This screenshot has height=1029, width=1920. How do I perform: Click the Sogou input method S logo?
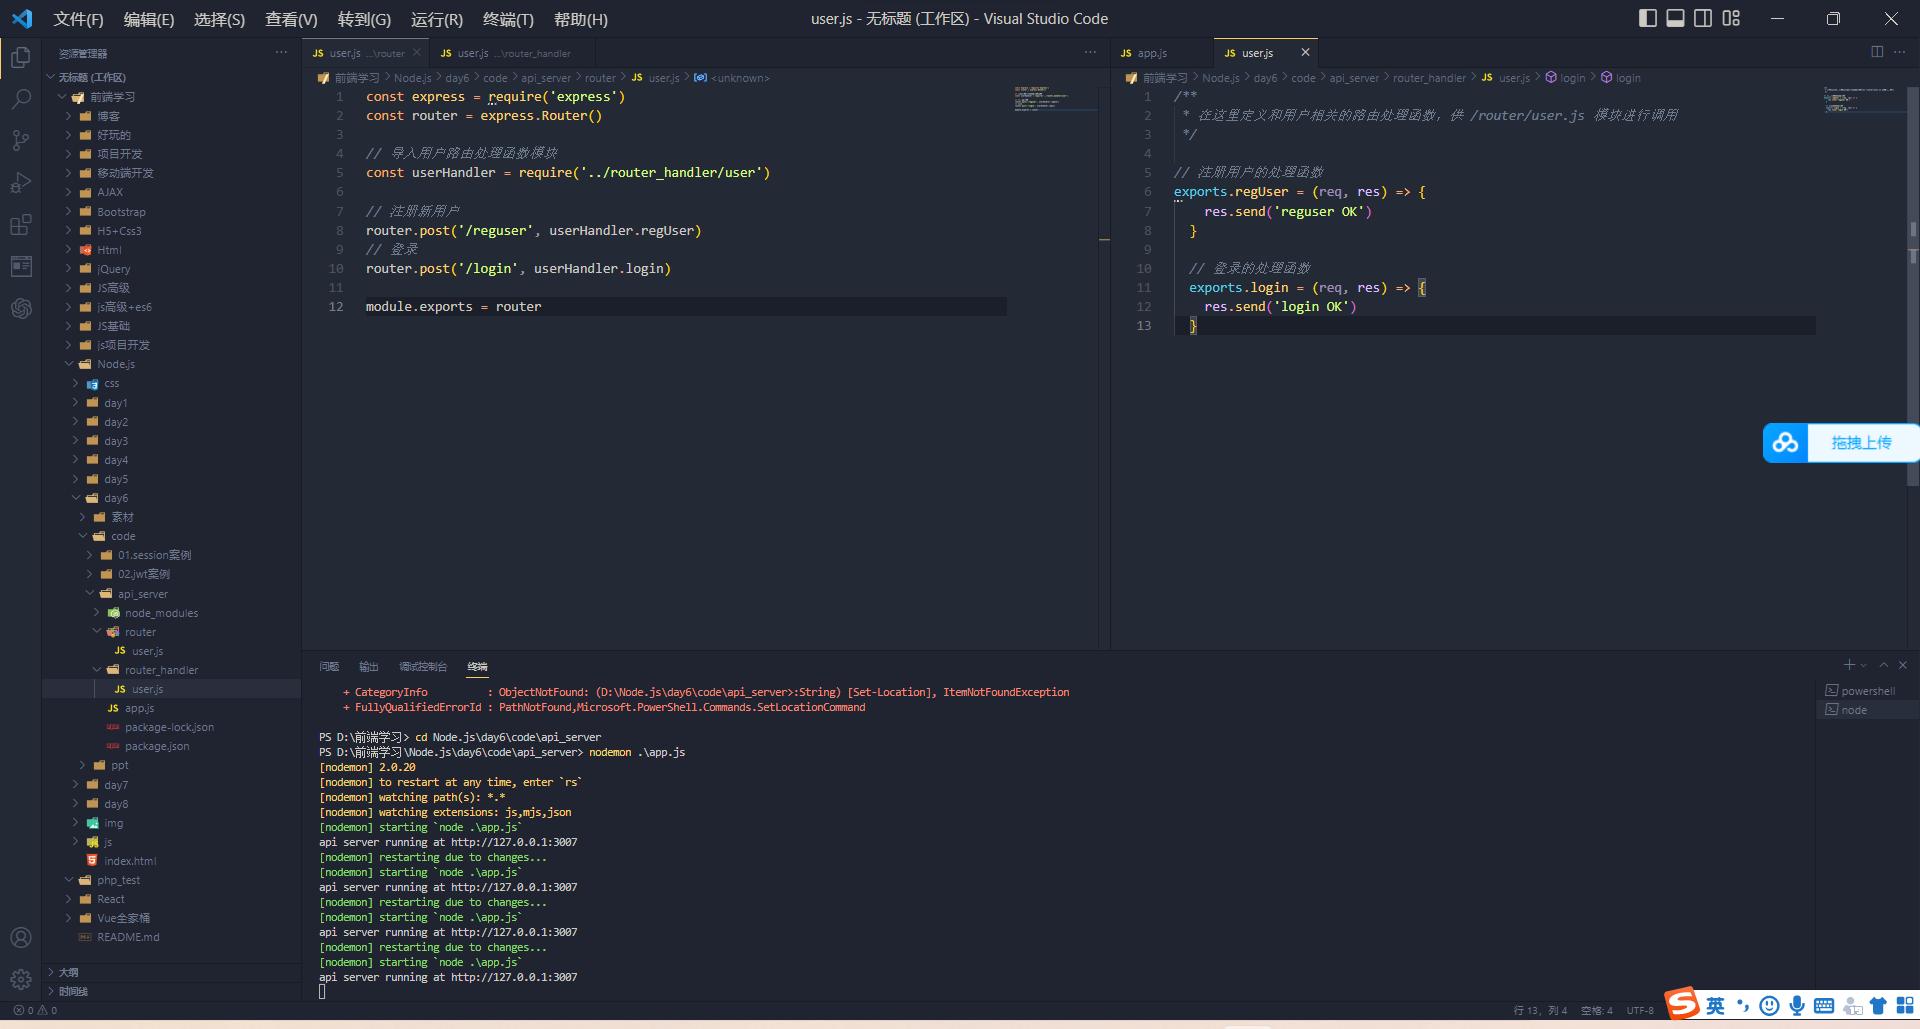point(1682,1004)
